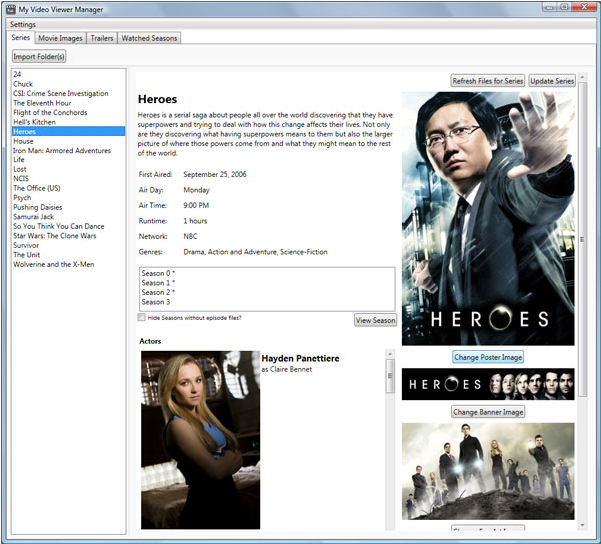Select House in the series list
Image resolution: width=601 pixels, height=544 pixels.
tap(68, 141)
